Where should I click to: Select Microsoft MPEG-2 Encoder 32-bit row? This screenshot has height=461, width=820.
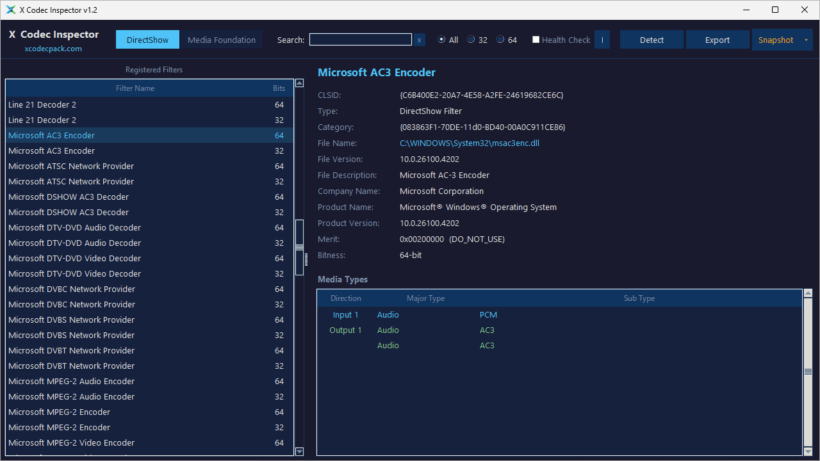tap(150, 427)
